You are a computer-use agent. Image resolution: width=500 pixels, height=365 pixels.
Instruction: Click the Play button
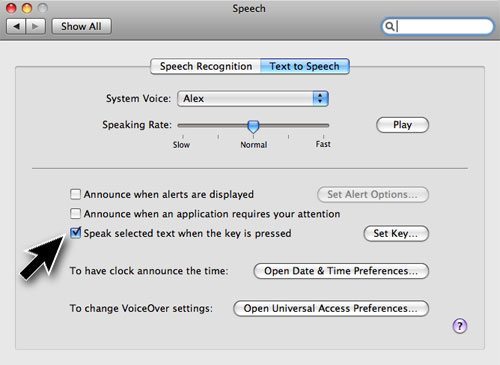[402, 125]
